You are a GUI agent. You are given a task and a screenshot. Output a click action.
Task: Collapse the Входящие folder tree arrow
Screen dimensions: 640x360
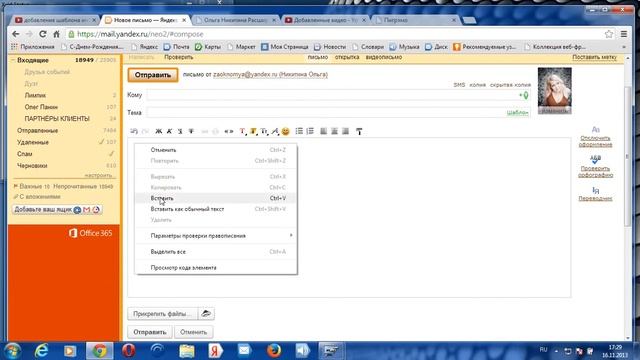click(x=13, y=60)
